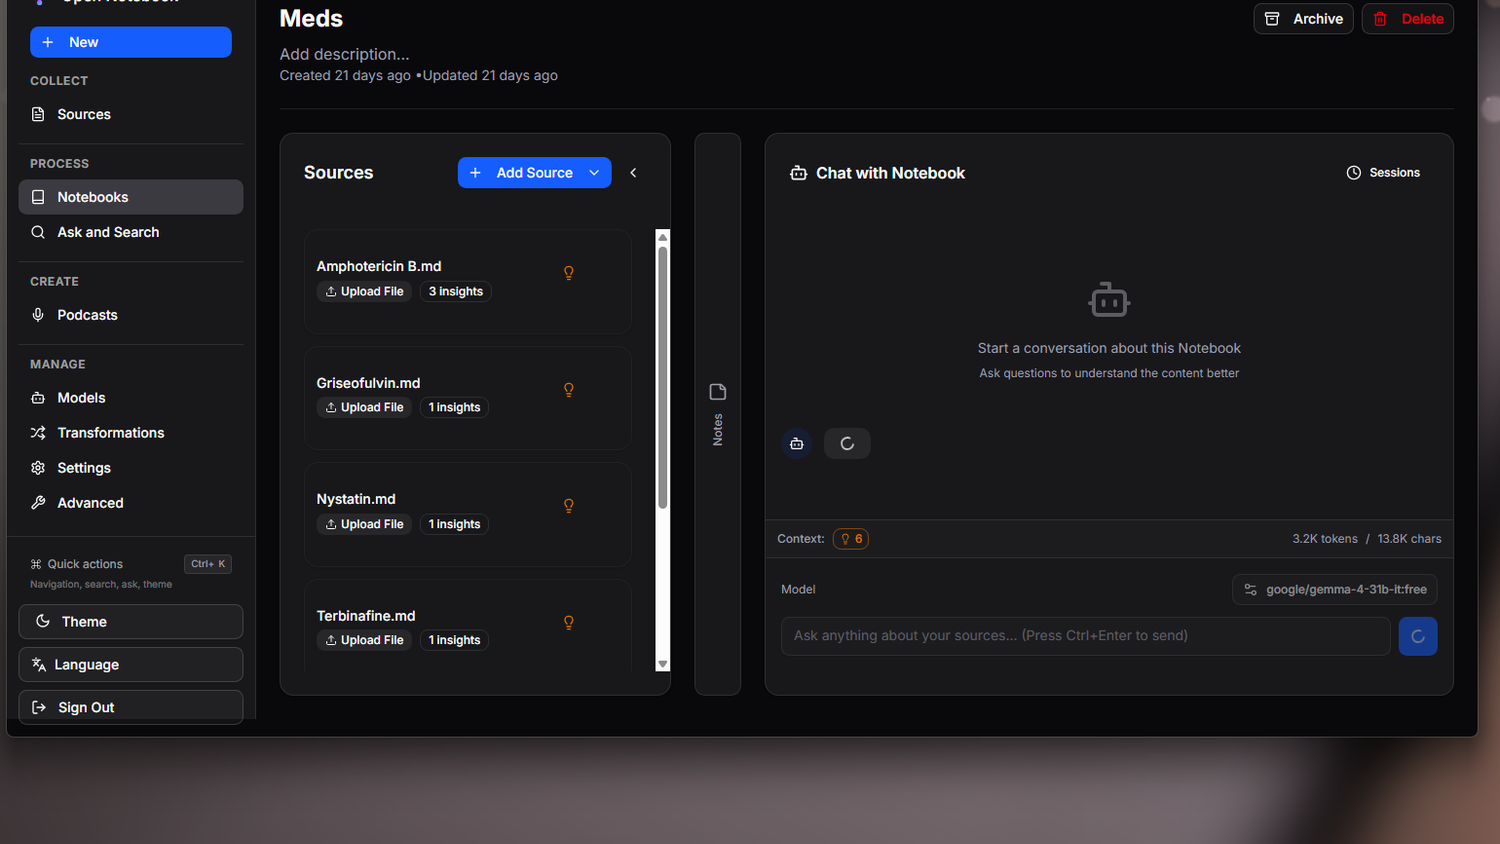Collapse the Sources panel with chevron

pos(634,173)
